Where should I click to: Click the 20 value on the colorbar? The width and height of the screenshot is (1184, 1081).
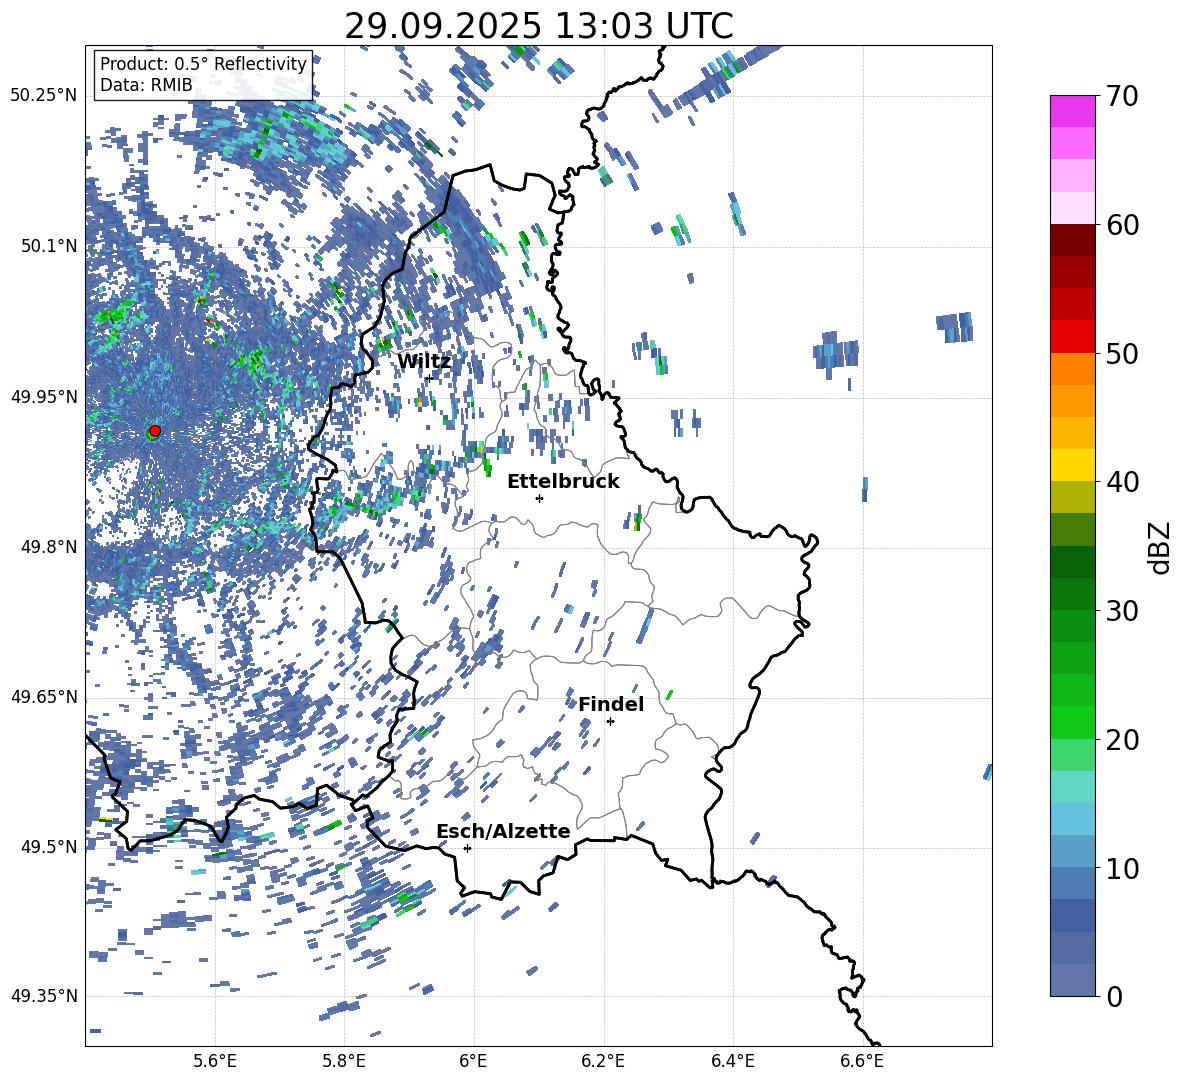pos(1122,739)
